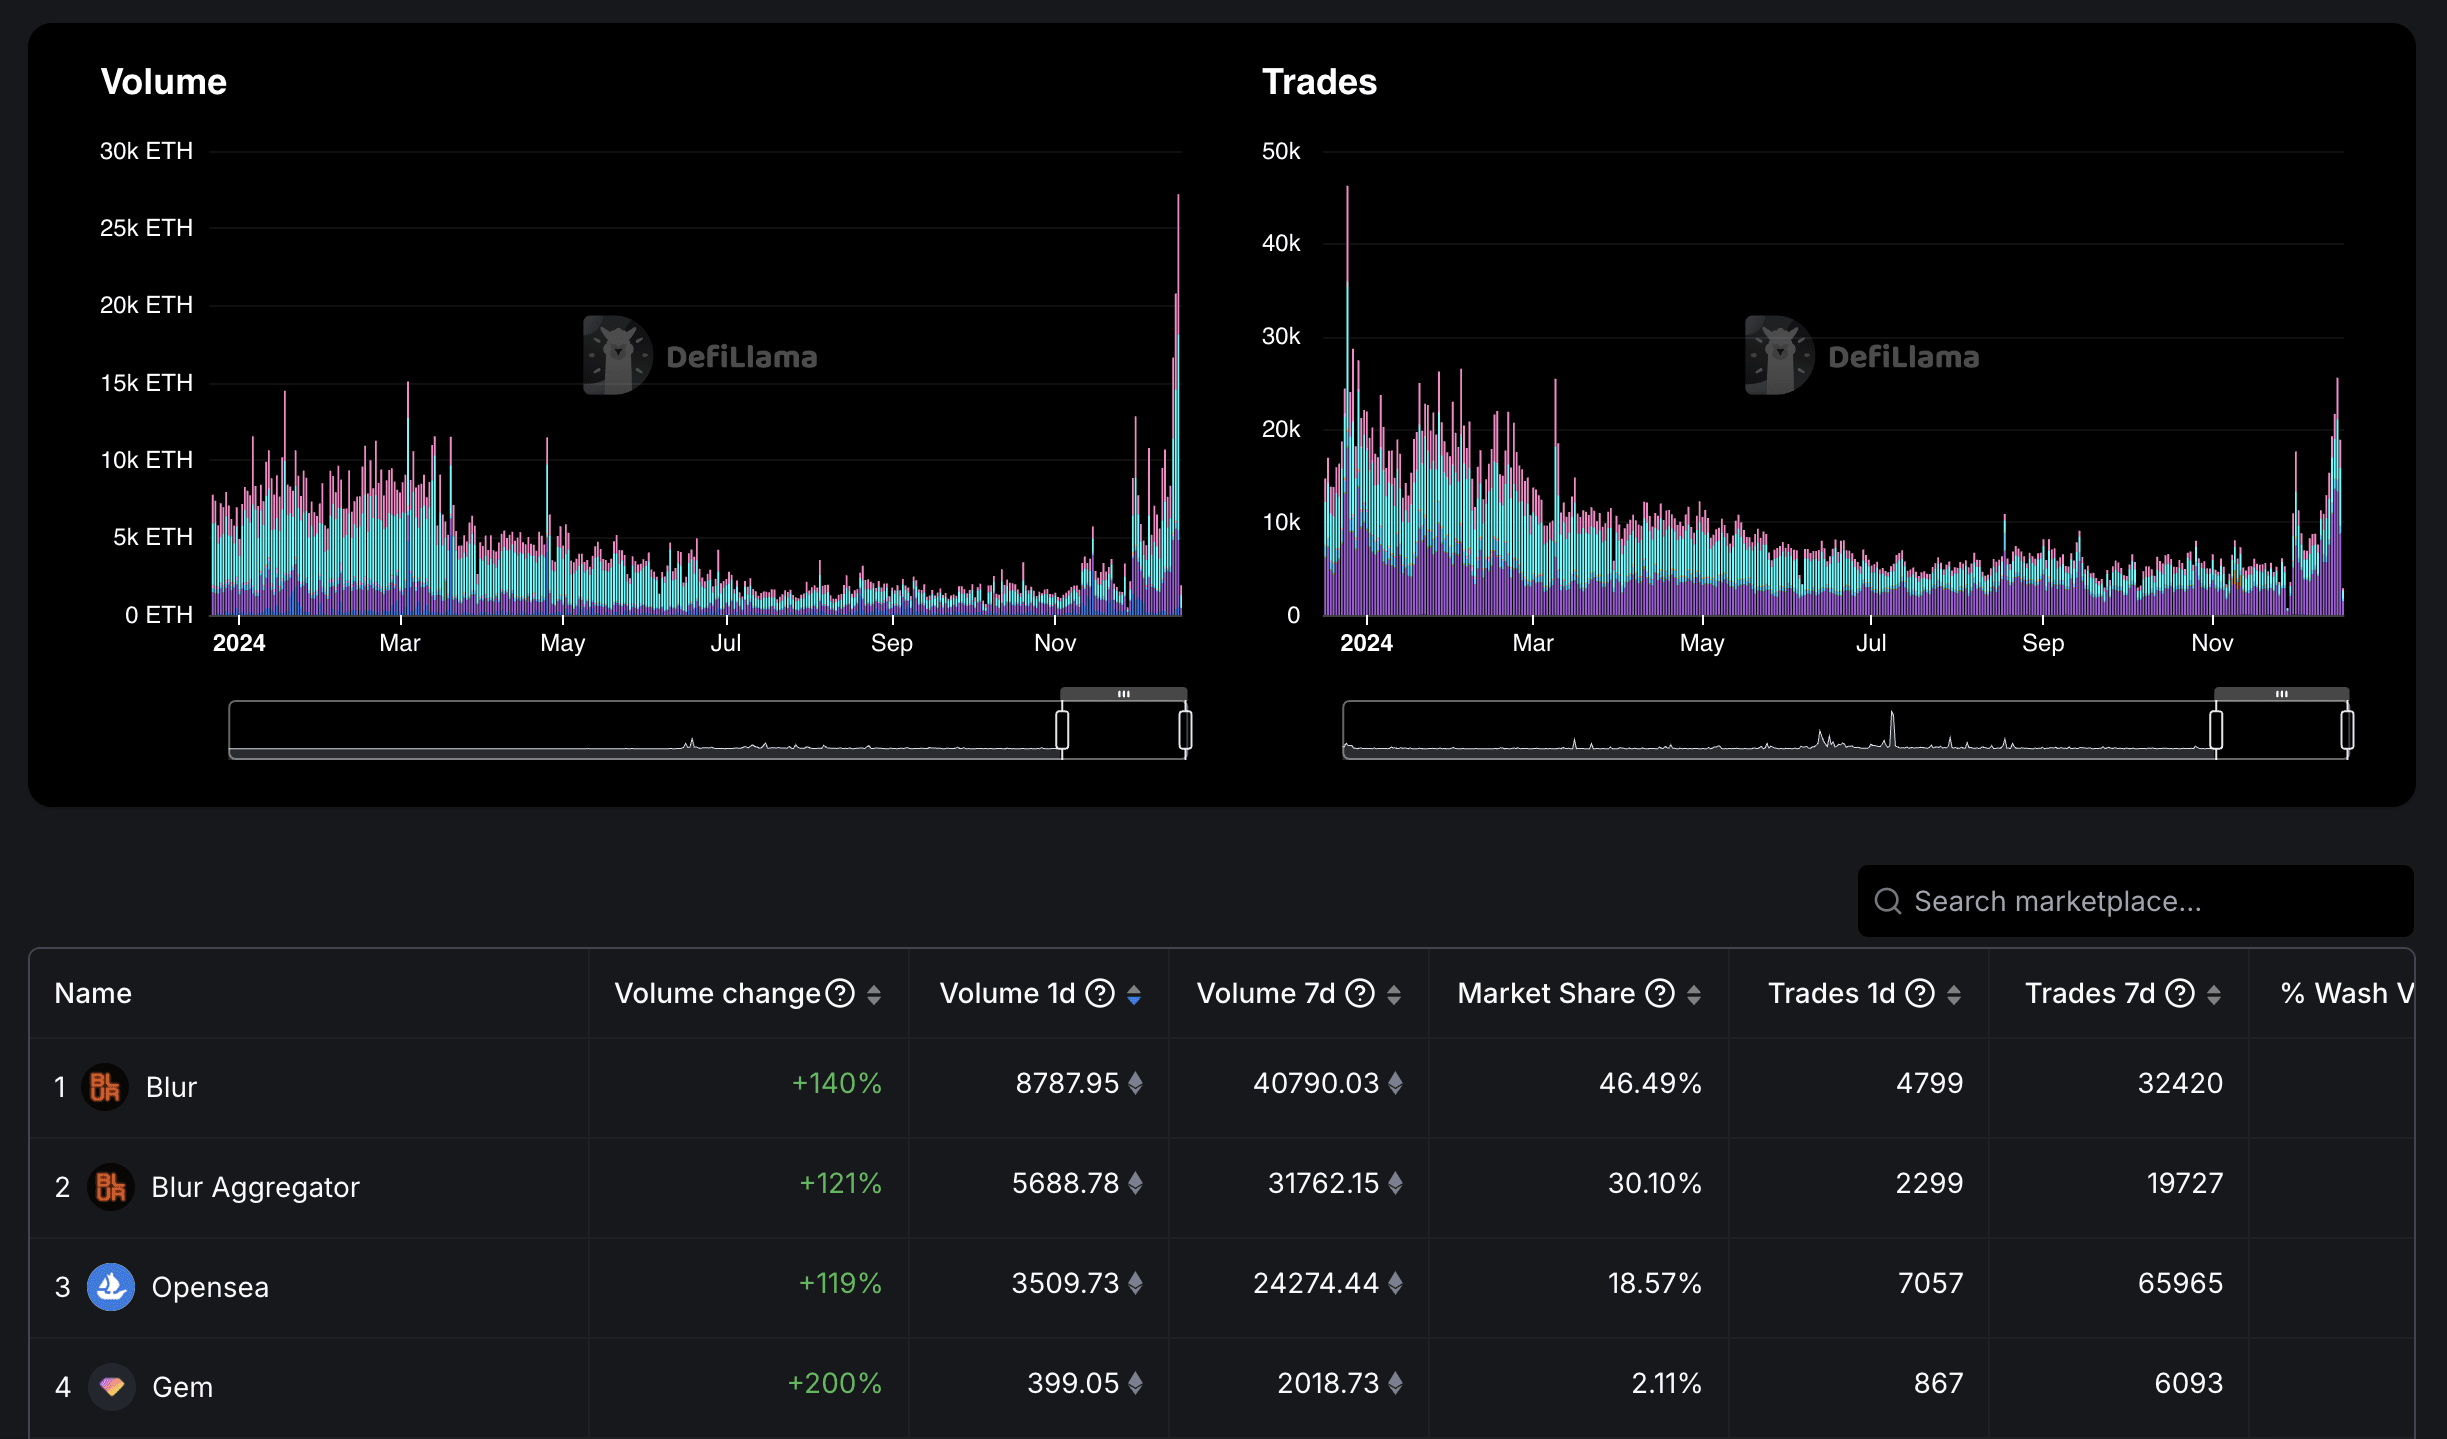The image size is (2447, 1439).
Task: Click the % Wash V column header
Action: tap(2346, 993)
